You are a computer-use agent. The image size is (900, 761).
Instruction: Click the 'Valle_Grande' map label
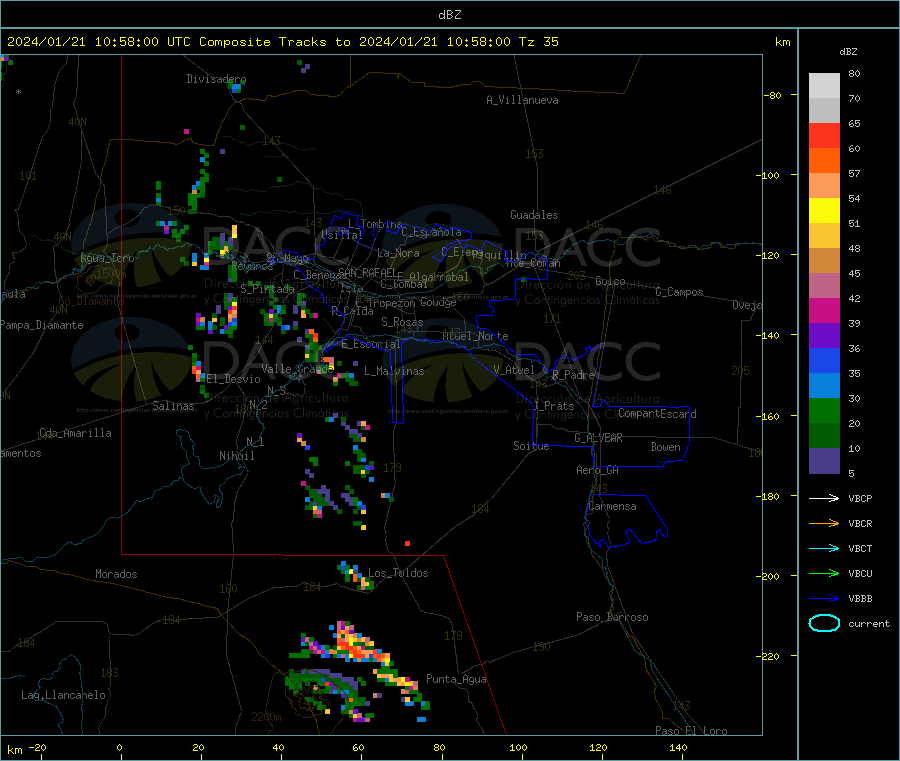[x=297, y=369]
